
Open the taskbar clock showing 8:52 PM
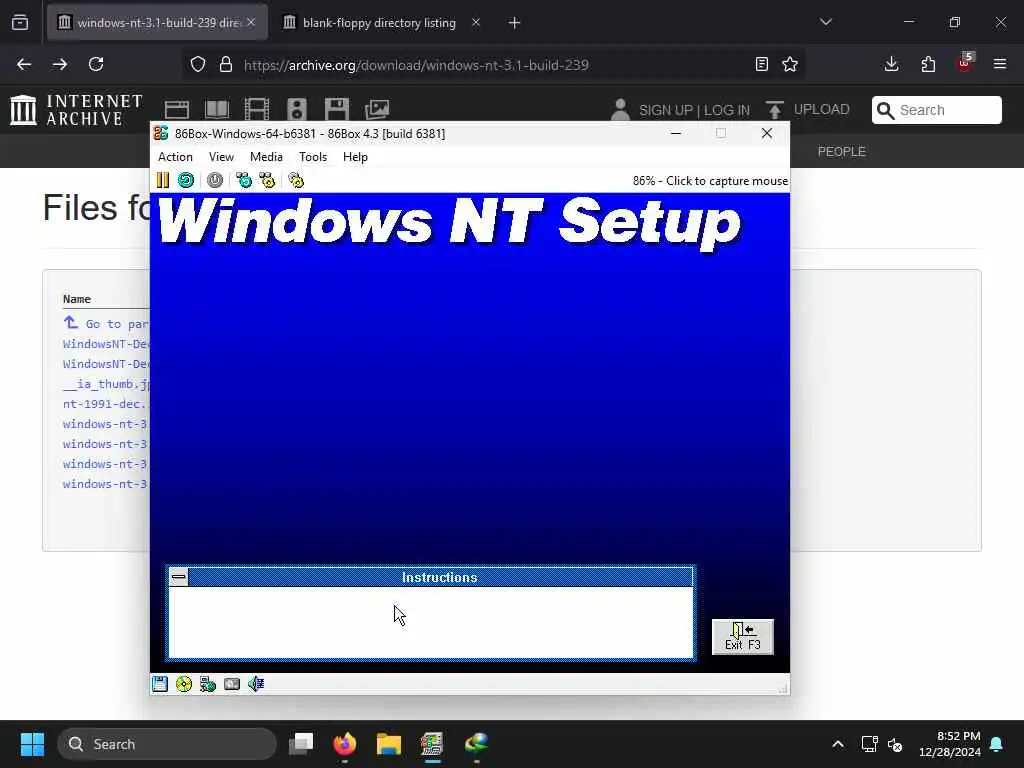[x=950, y=744]
